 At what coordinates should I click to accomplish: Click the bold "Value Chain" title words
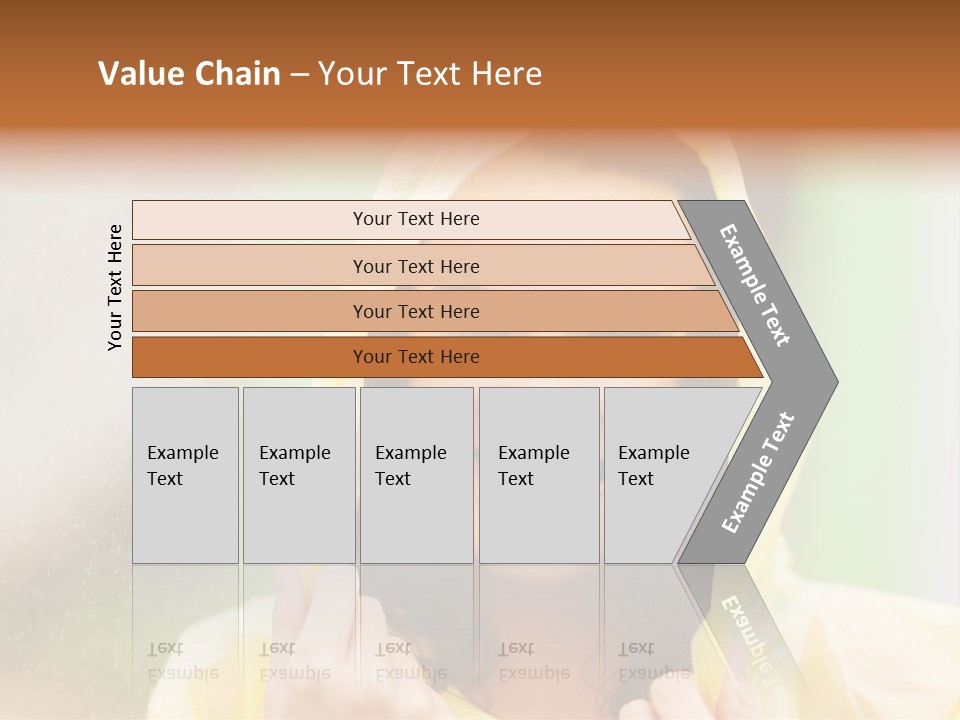tap(189, 74)
